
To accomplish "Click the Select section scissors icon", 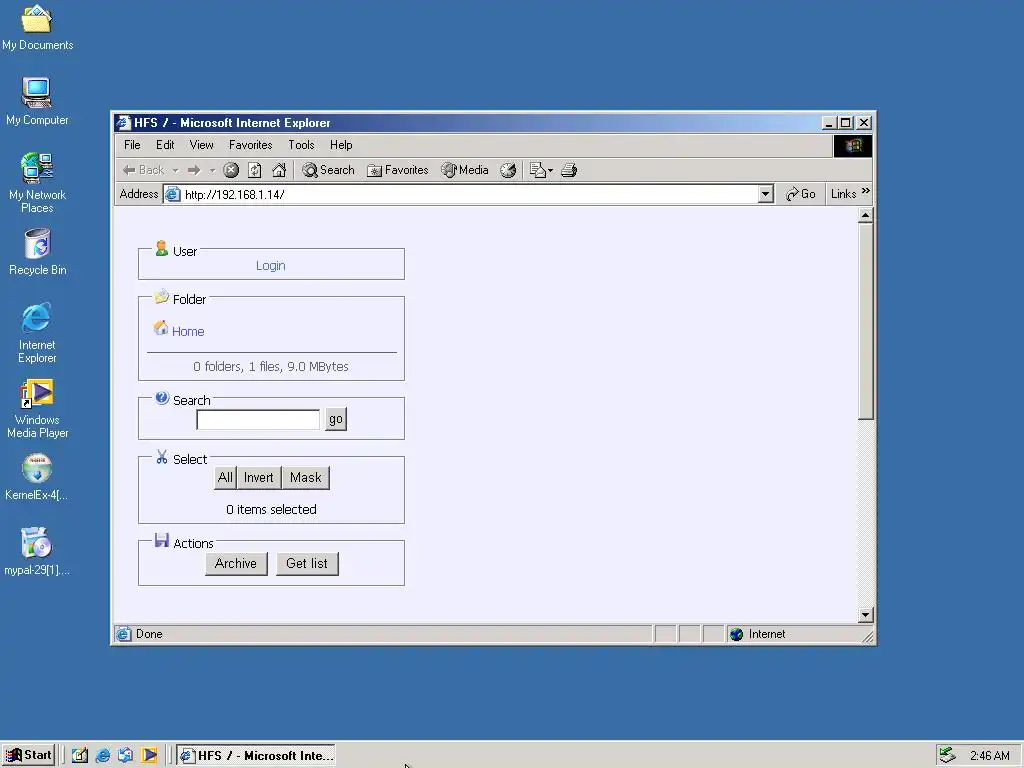I will pyautogui.click(x=162, y=457).
